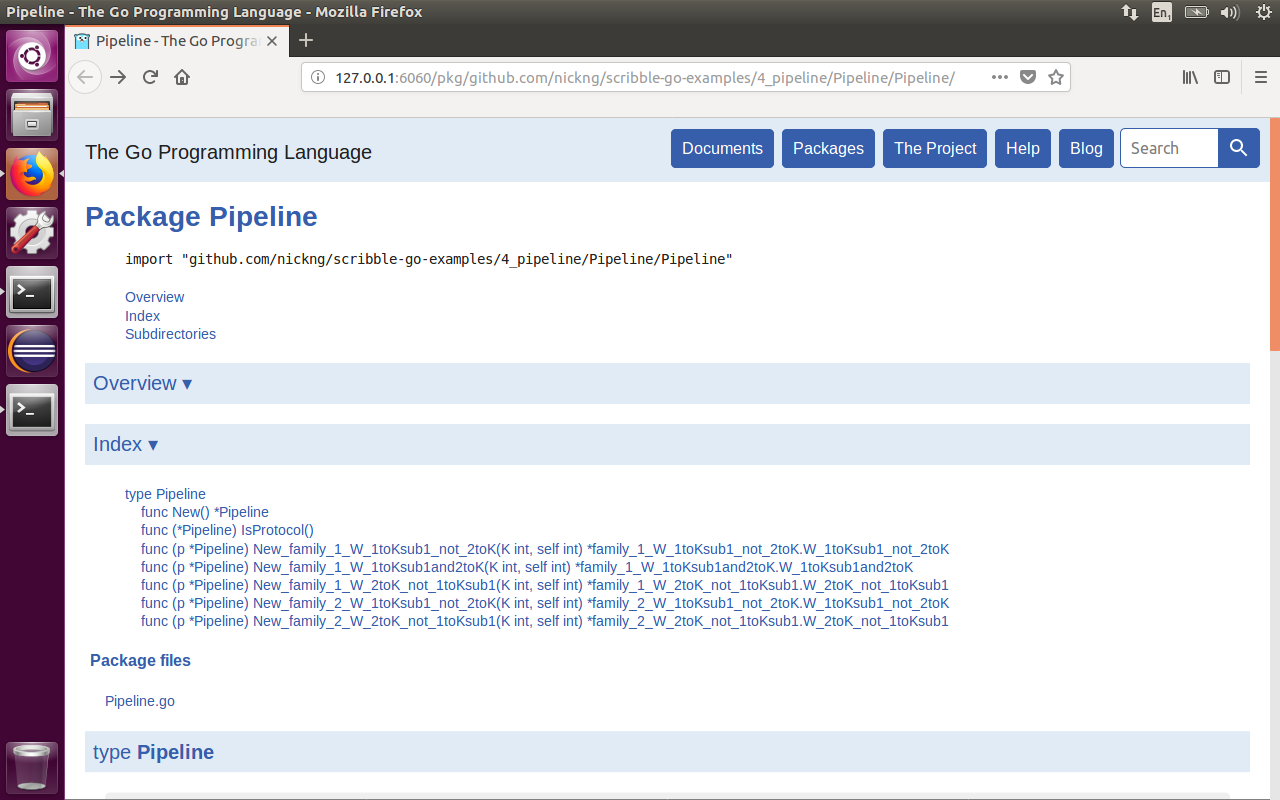Open New_family_2_W_1toKsub1_not_2toK function link
The width and height of the screenshot is (1280, 800).
coord(545,603)
